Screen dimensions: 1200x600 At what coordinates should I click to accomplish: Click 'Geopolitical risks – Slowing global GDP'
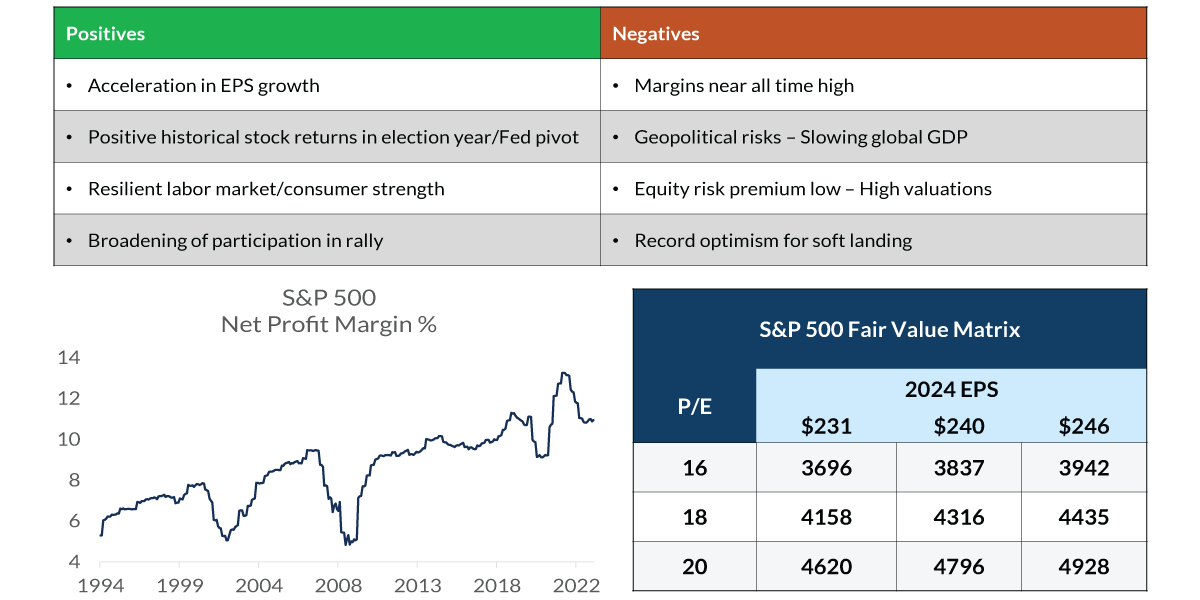[x=800, y=137]
